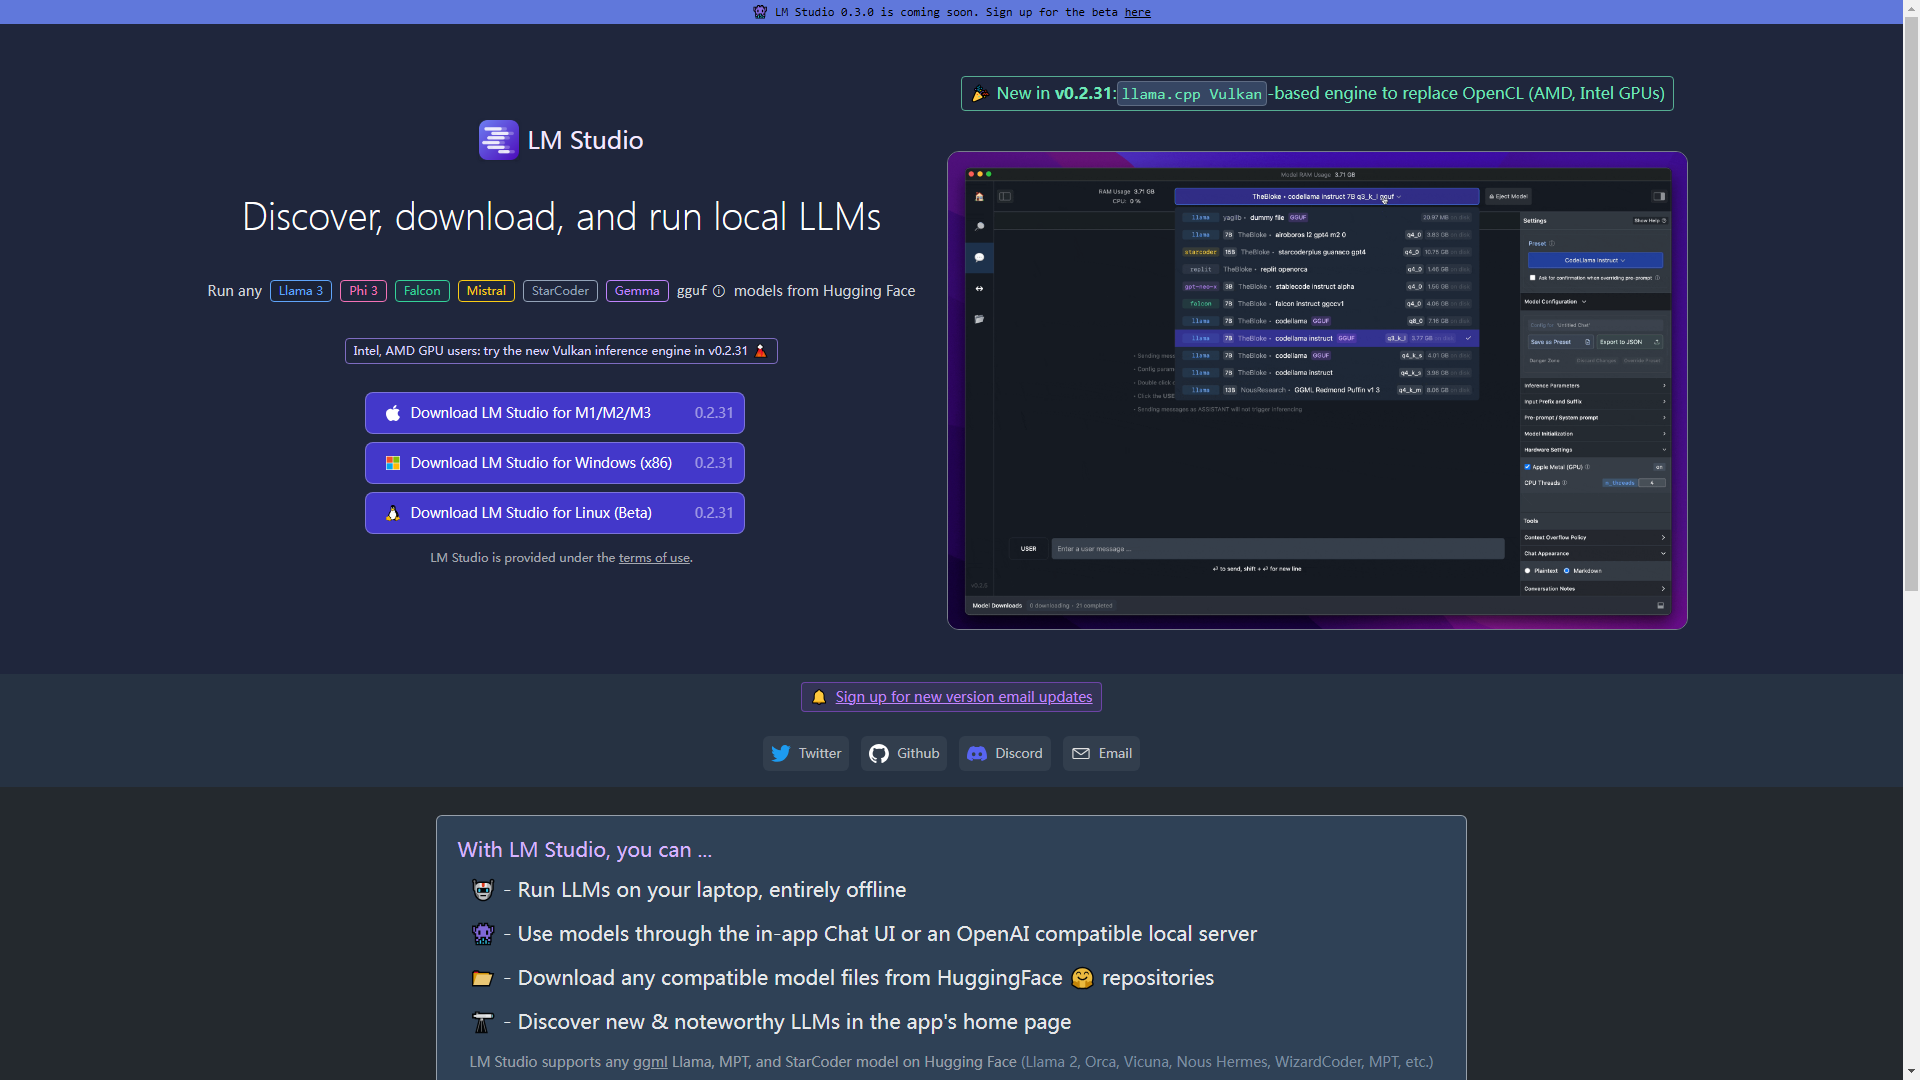
Task: Select the Gemma model tag
Action: 636,291
